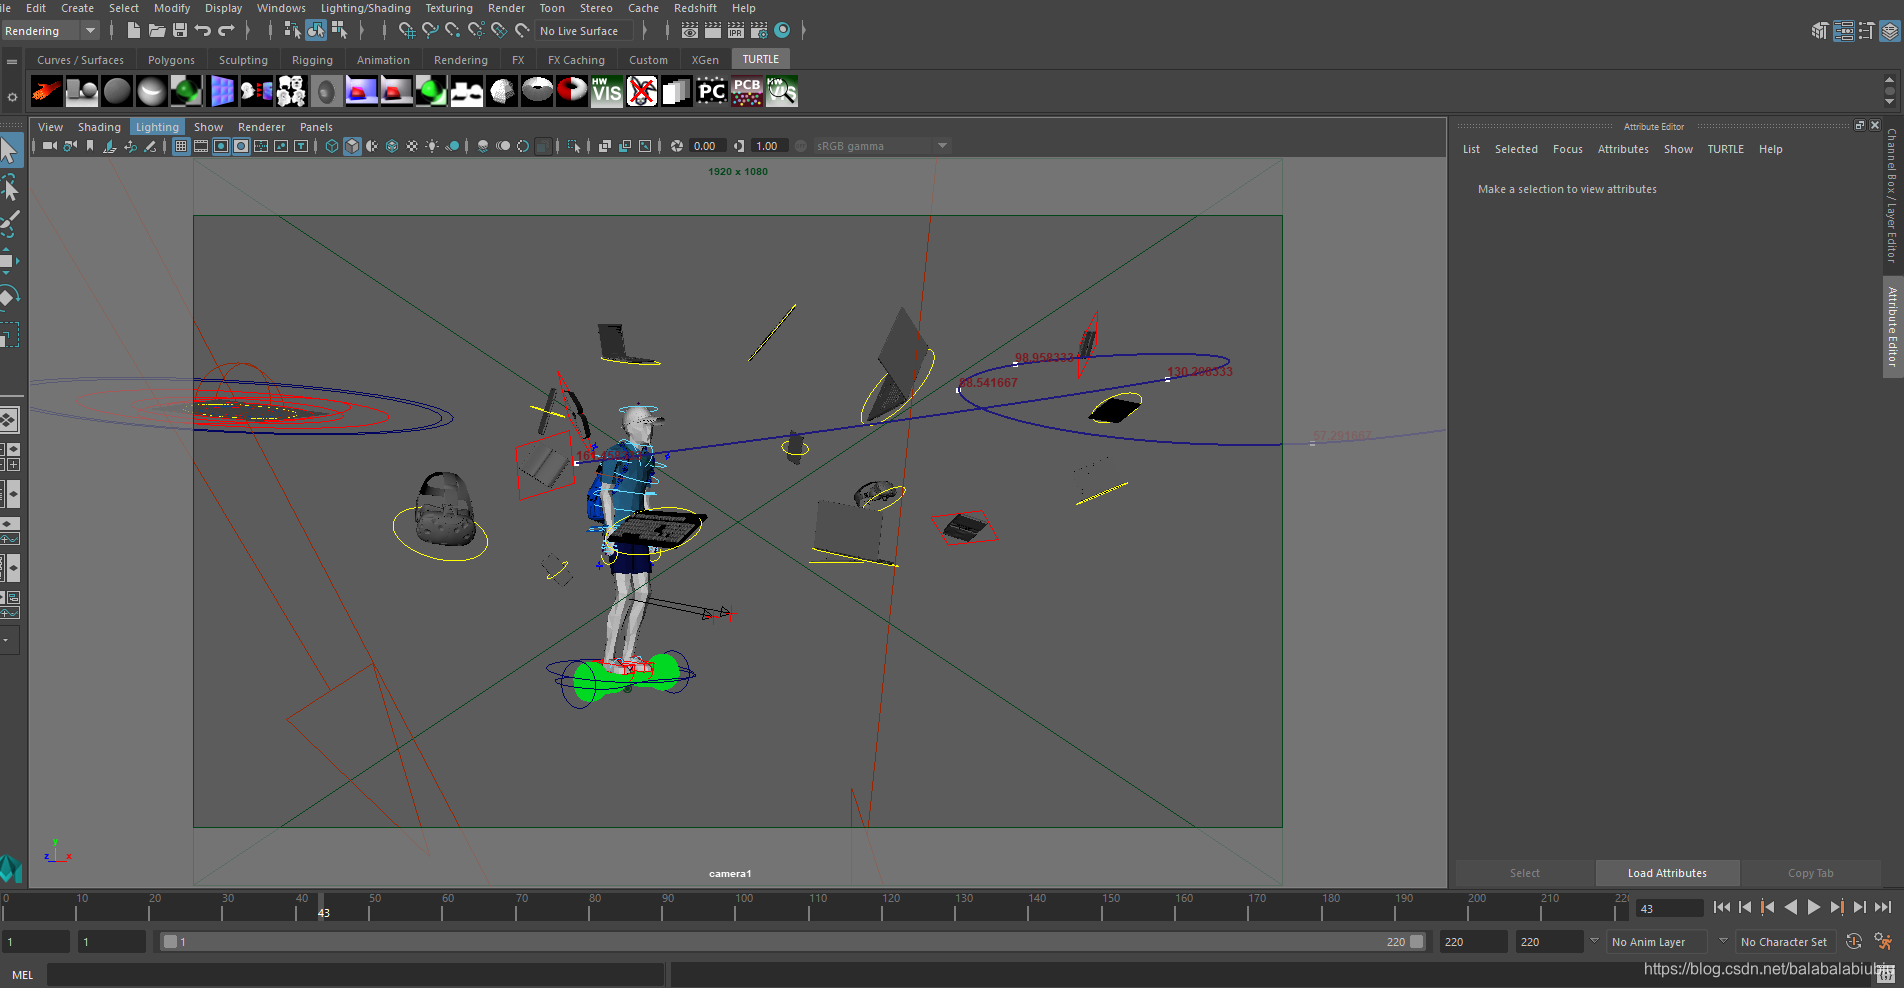Open the Rendering menu set dropdown
This screenshot has width=1904, height=988.
[x=50, y=31]
